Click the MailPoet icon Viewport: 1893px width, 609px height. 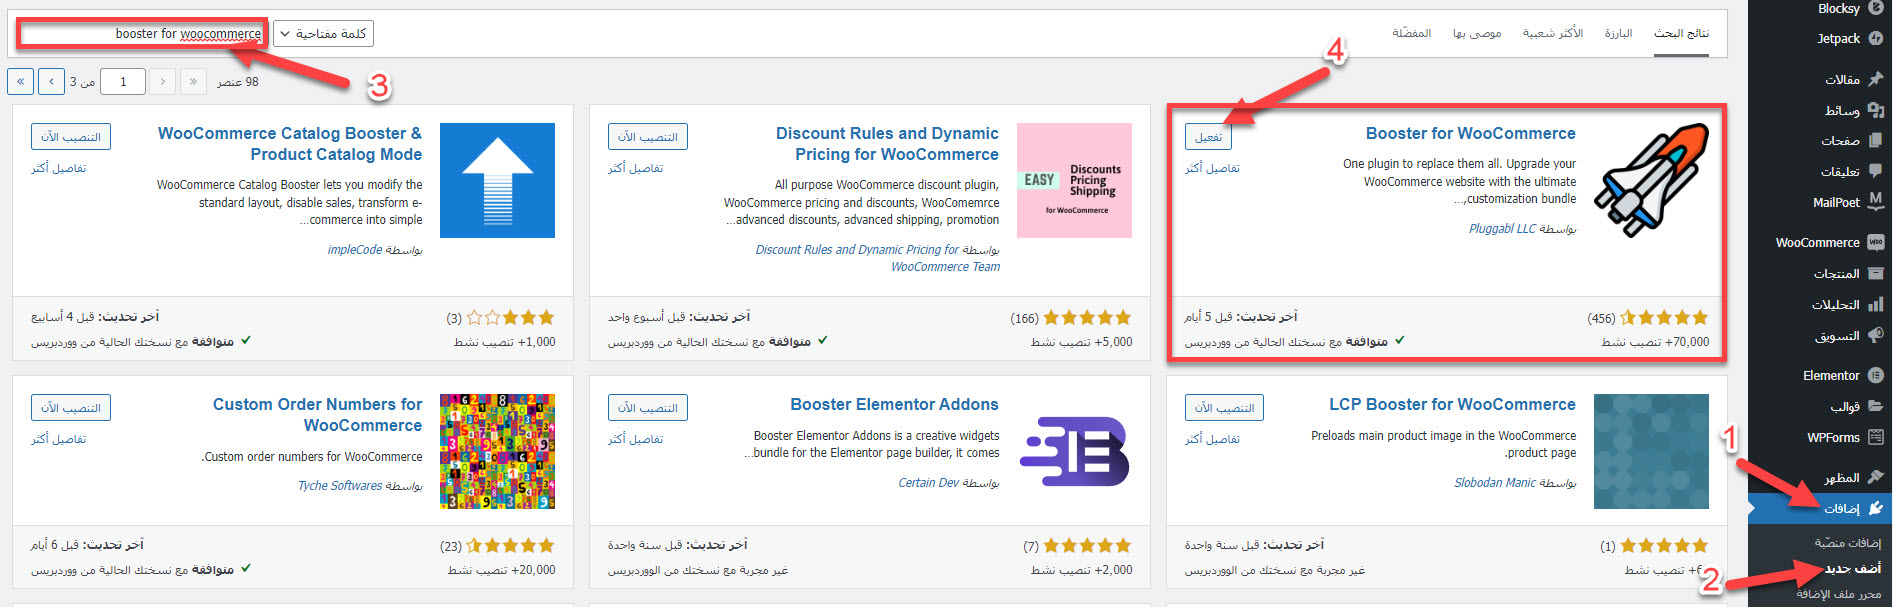pyautogui.click(x=1875, y=201)
